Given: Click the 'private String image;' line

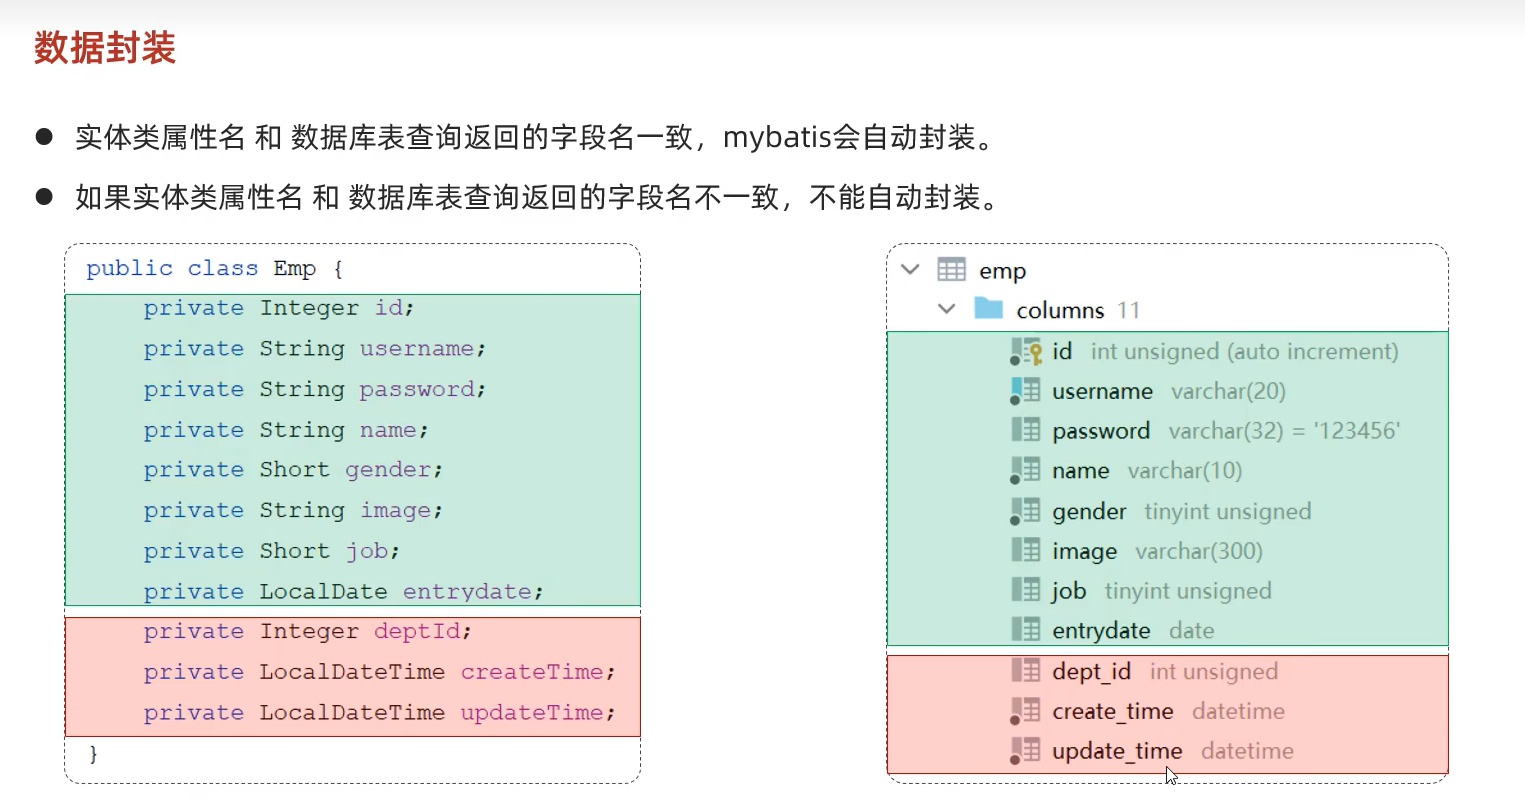Looking at the screenshot, I should tap(293, 511).
